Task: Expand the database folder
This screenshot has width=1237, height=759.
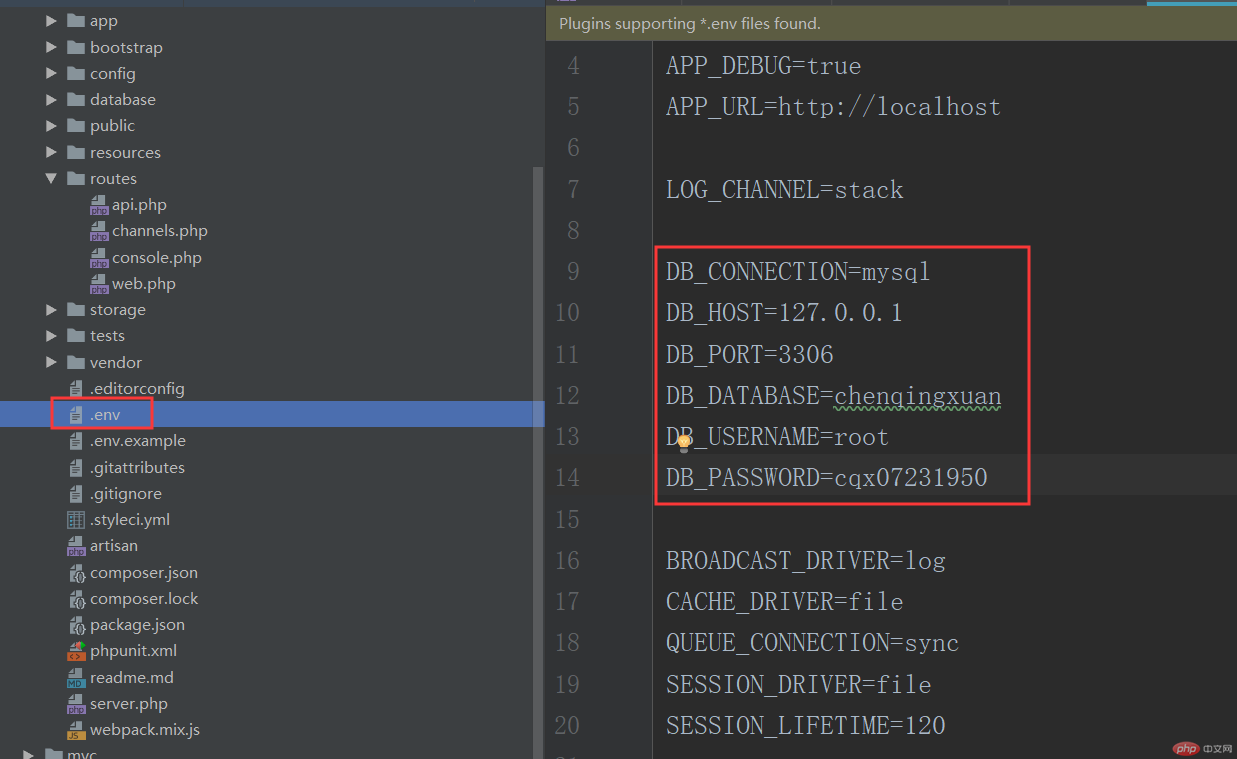Action: click(x=51, y=99)
